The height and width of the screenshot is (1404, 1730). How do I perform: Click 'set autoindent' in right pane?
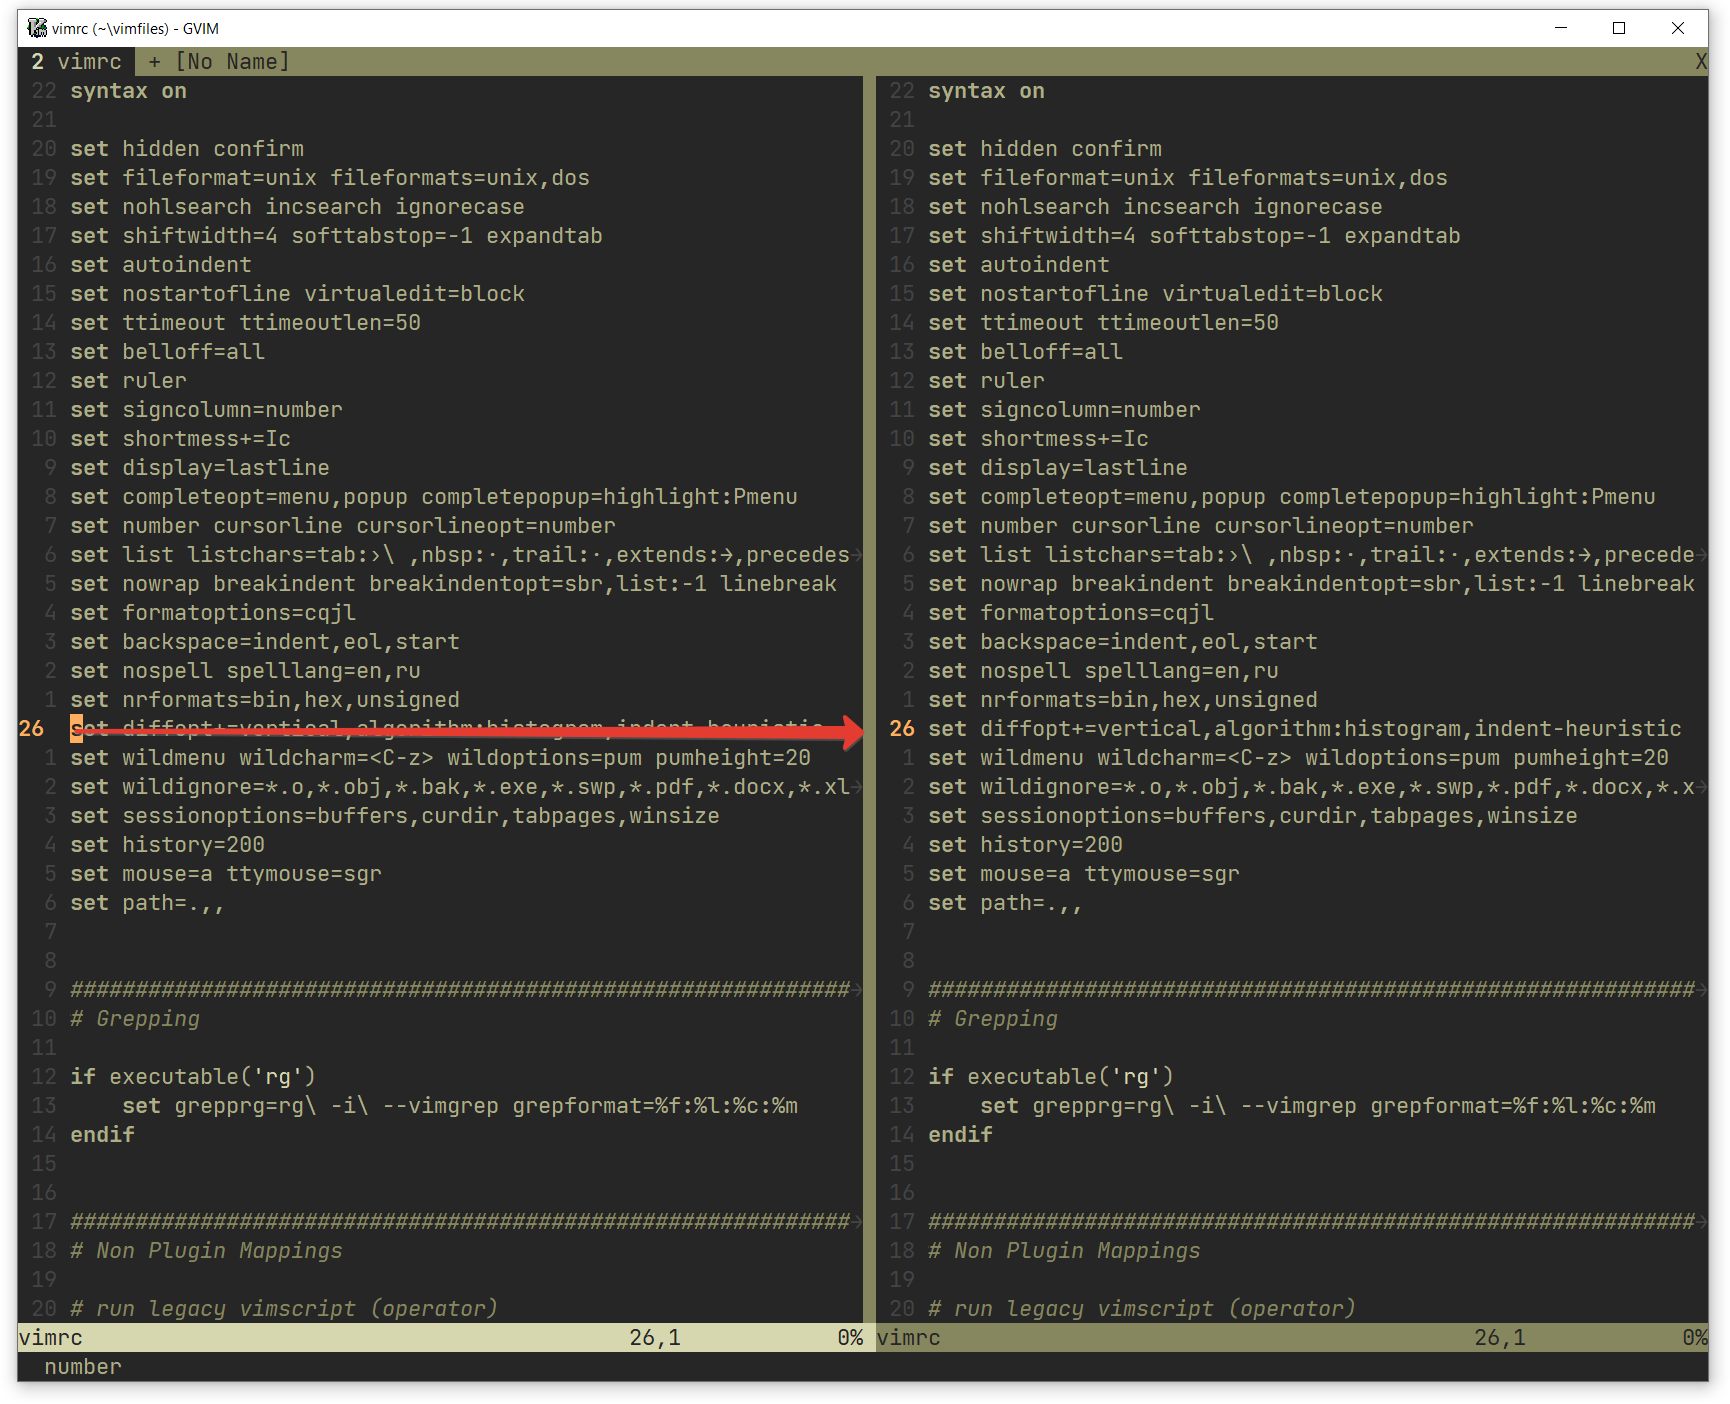1019,265
